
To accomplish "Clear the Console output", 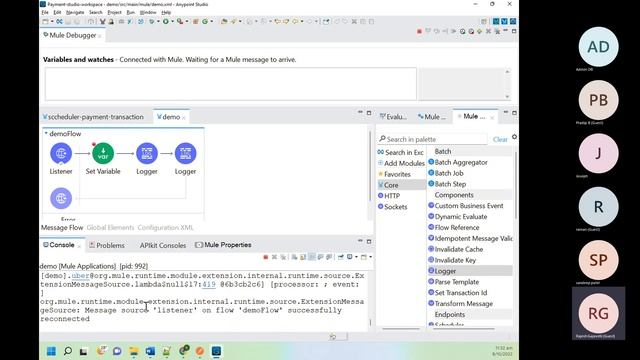I will (294, 257).
